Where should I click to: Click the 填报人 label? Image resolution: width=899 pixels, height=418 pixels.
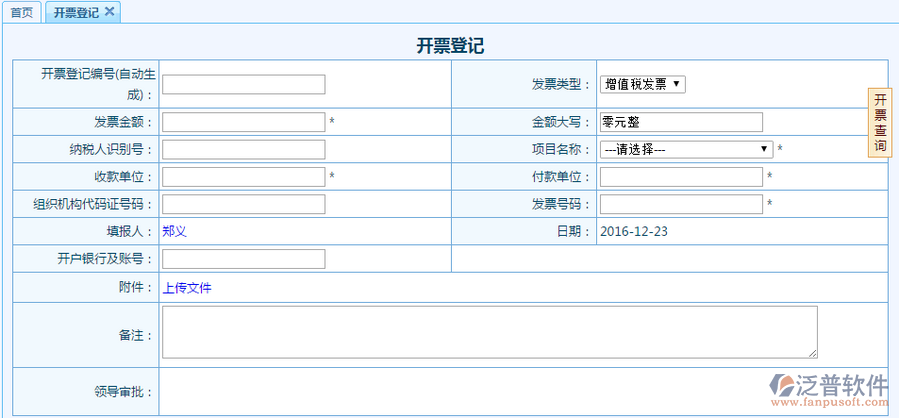point(130,232)
